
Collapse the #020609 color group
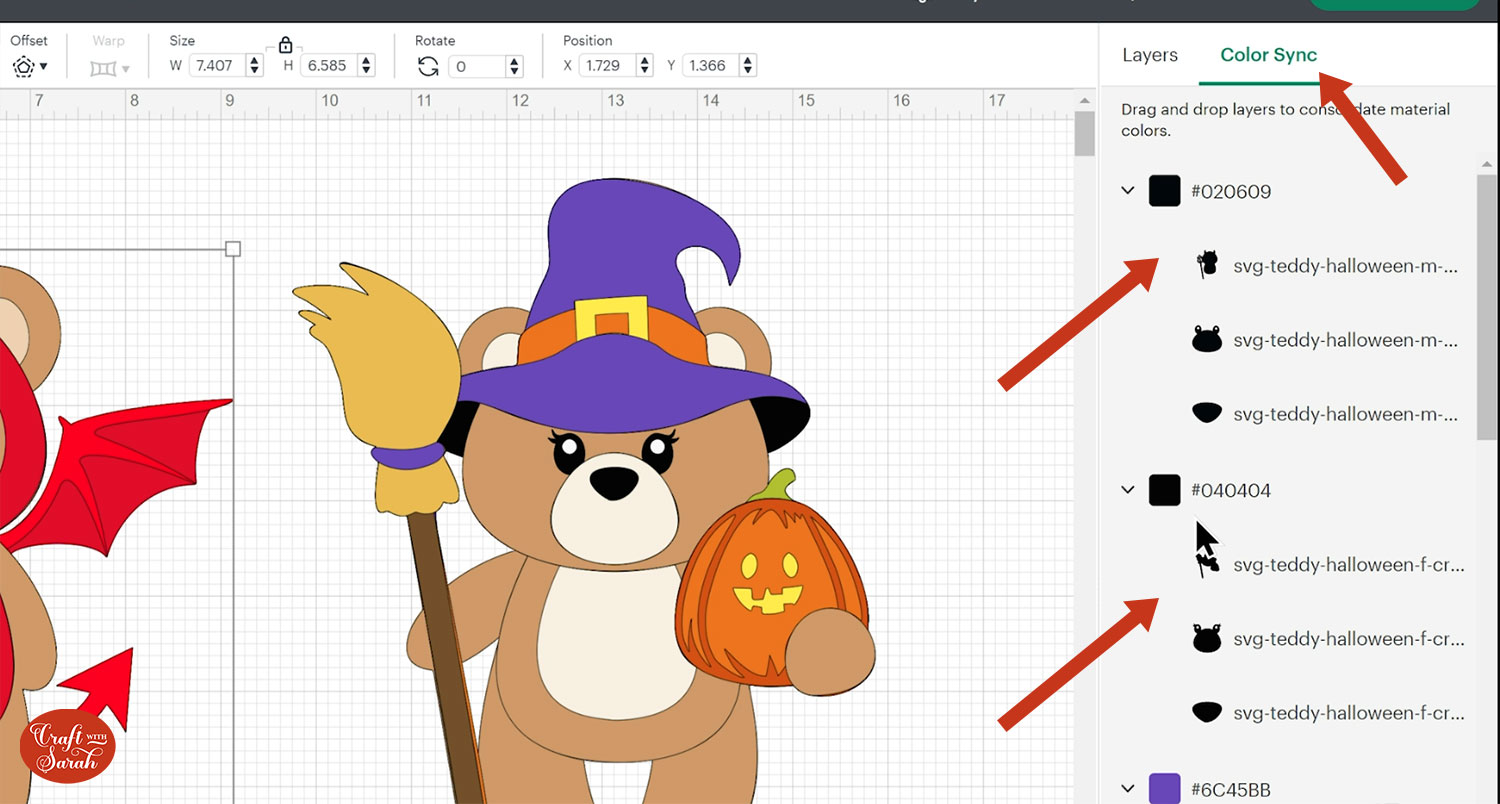(x=1128, y=190)
